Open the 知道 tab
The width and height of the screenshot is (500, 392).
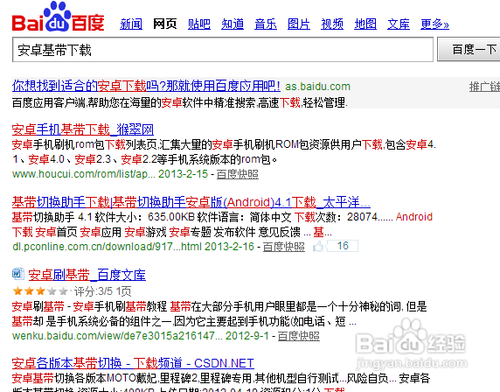click(232, 24)
